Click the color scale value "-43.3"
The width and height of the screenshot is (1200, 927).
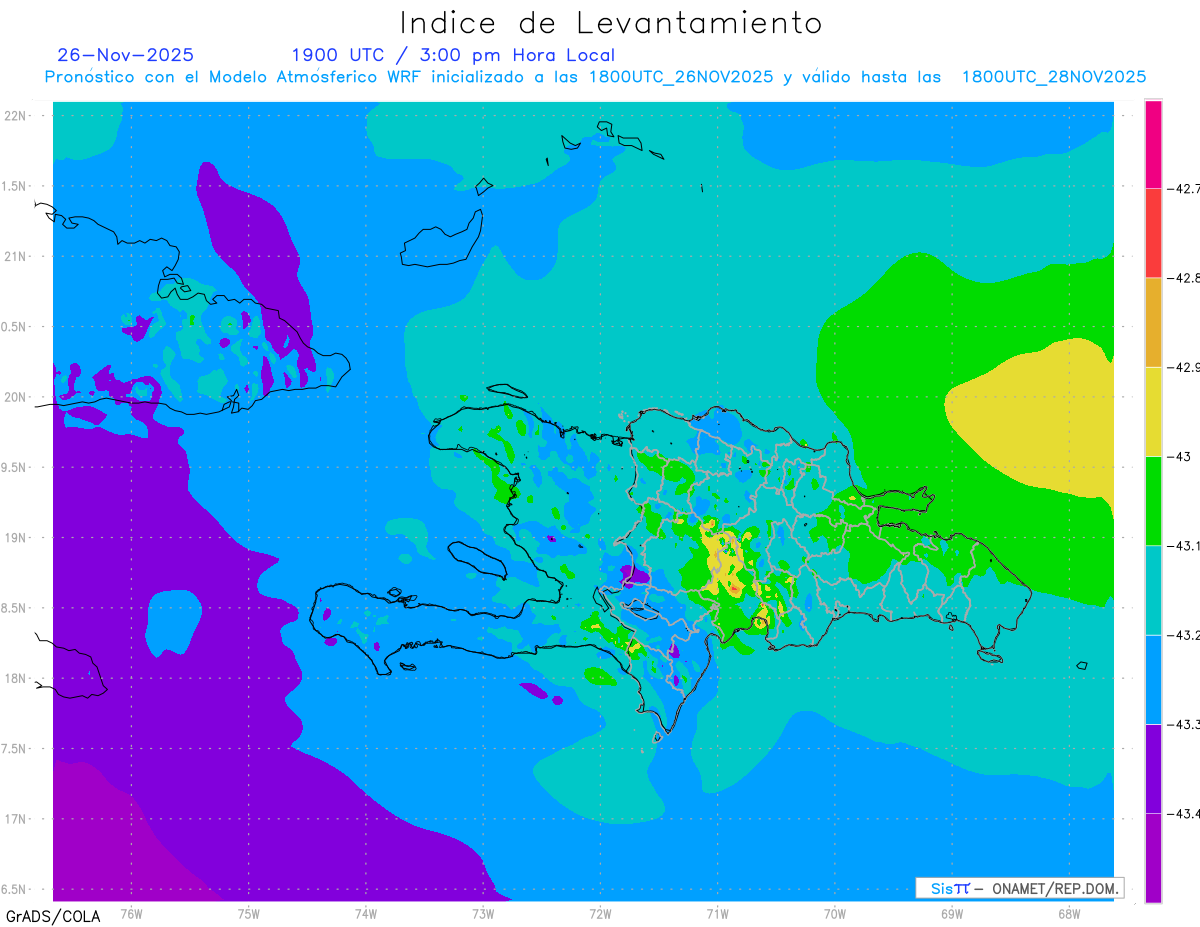[x=1183, y=724]
